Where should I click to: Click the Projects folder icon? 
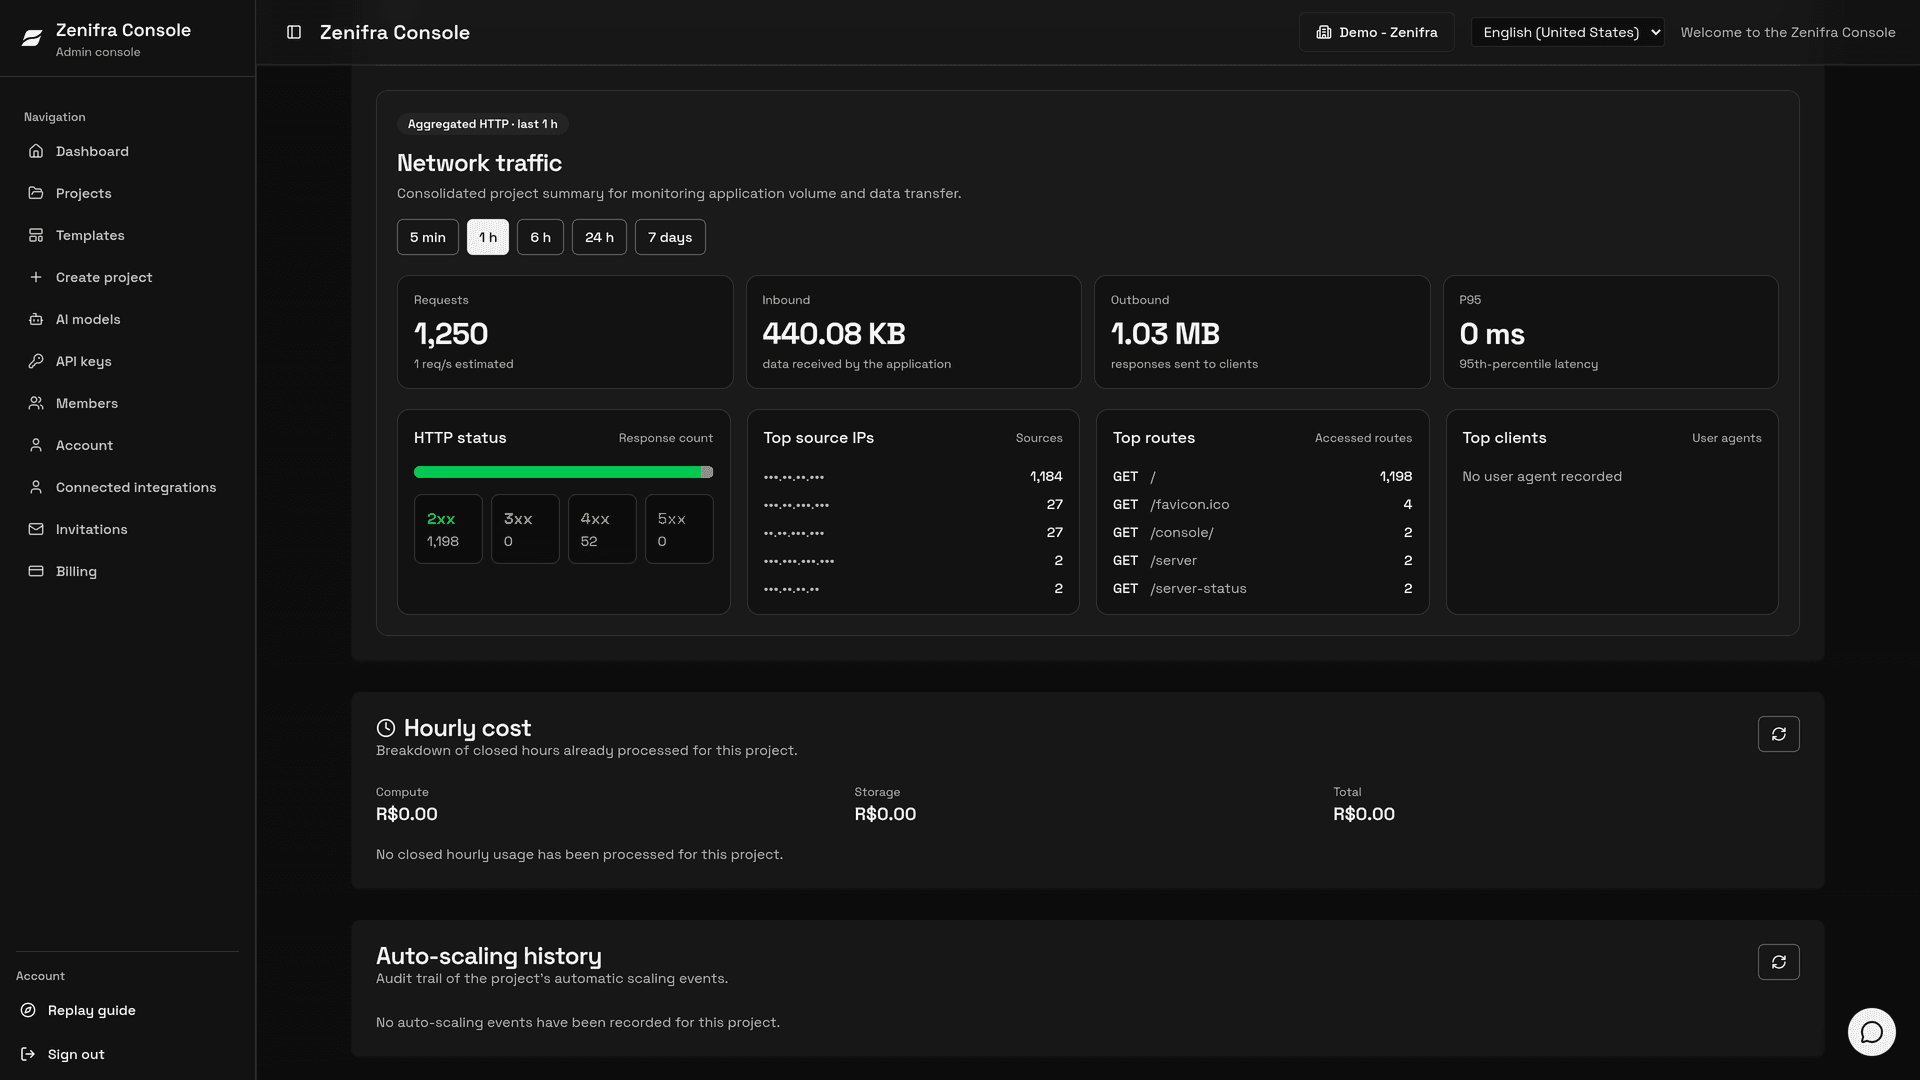[36, 193]
